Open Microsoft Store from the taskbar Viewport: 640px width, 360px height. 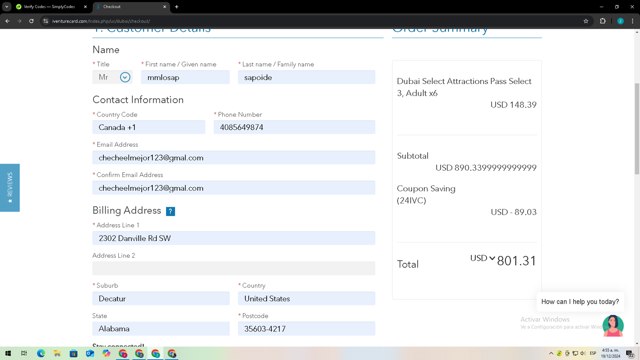73,353
